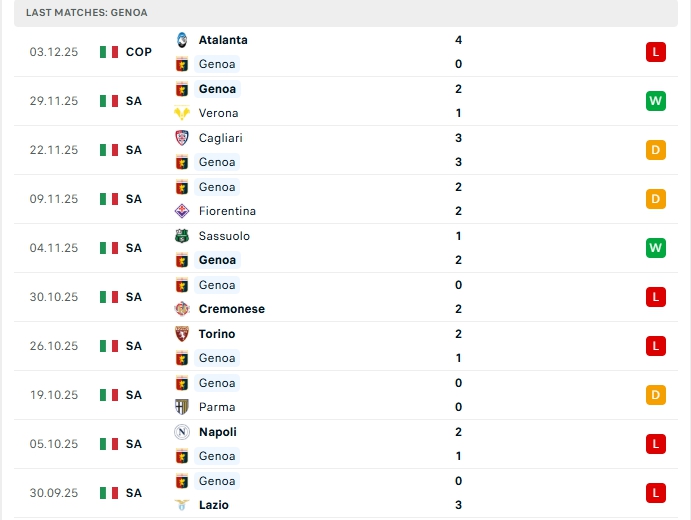The width and height of the screenshot is (691, 520).
Task: Open the Torino team link
Action: [217, 334]
